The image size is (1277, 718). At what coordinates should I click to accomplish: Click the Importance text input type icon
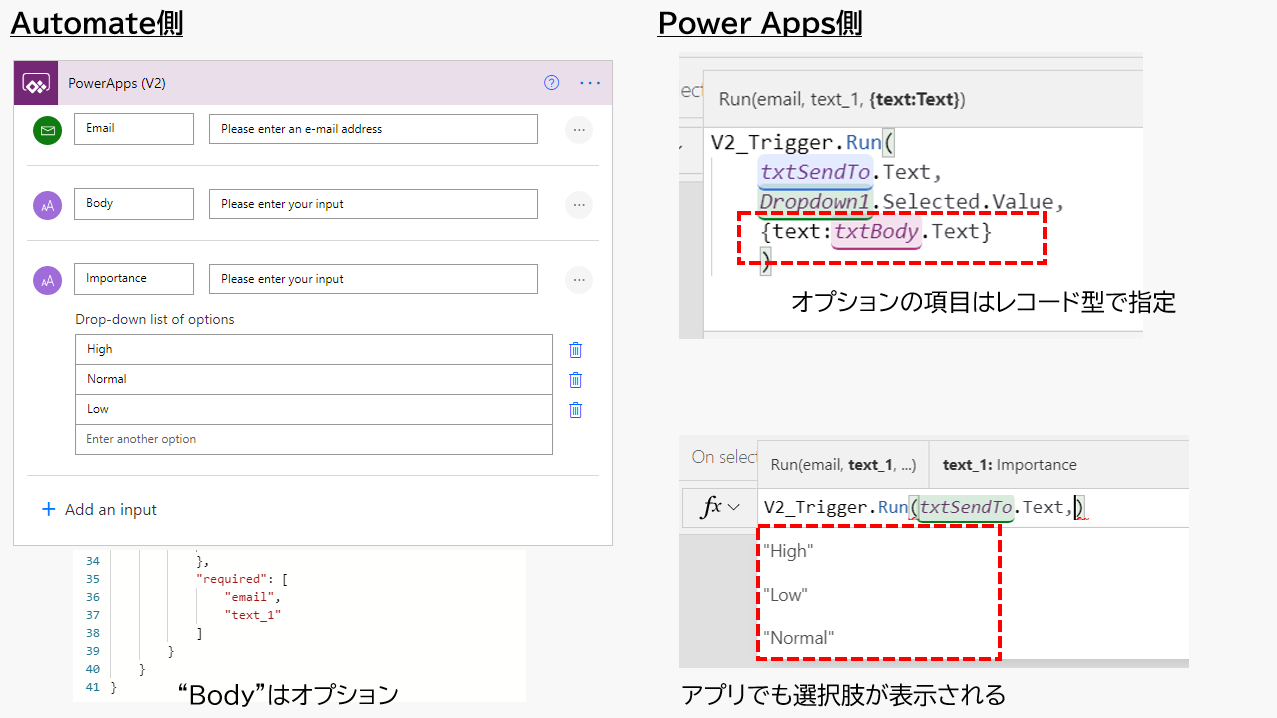[47, 280]
